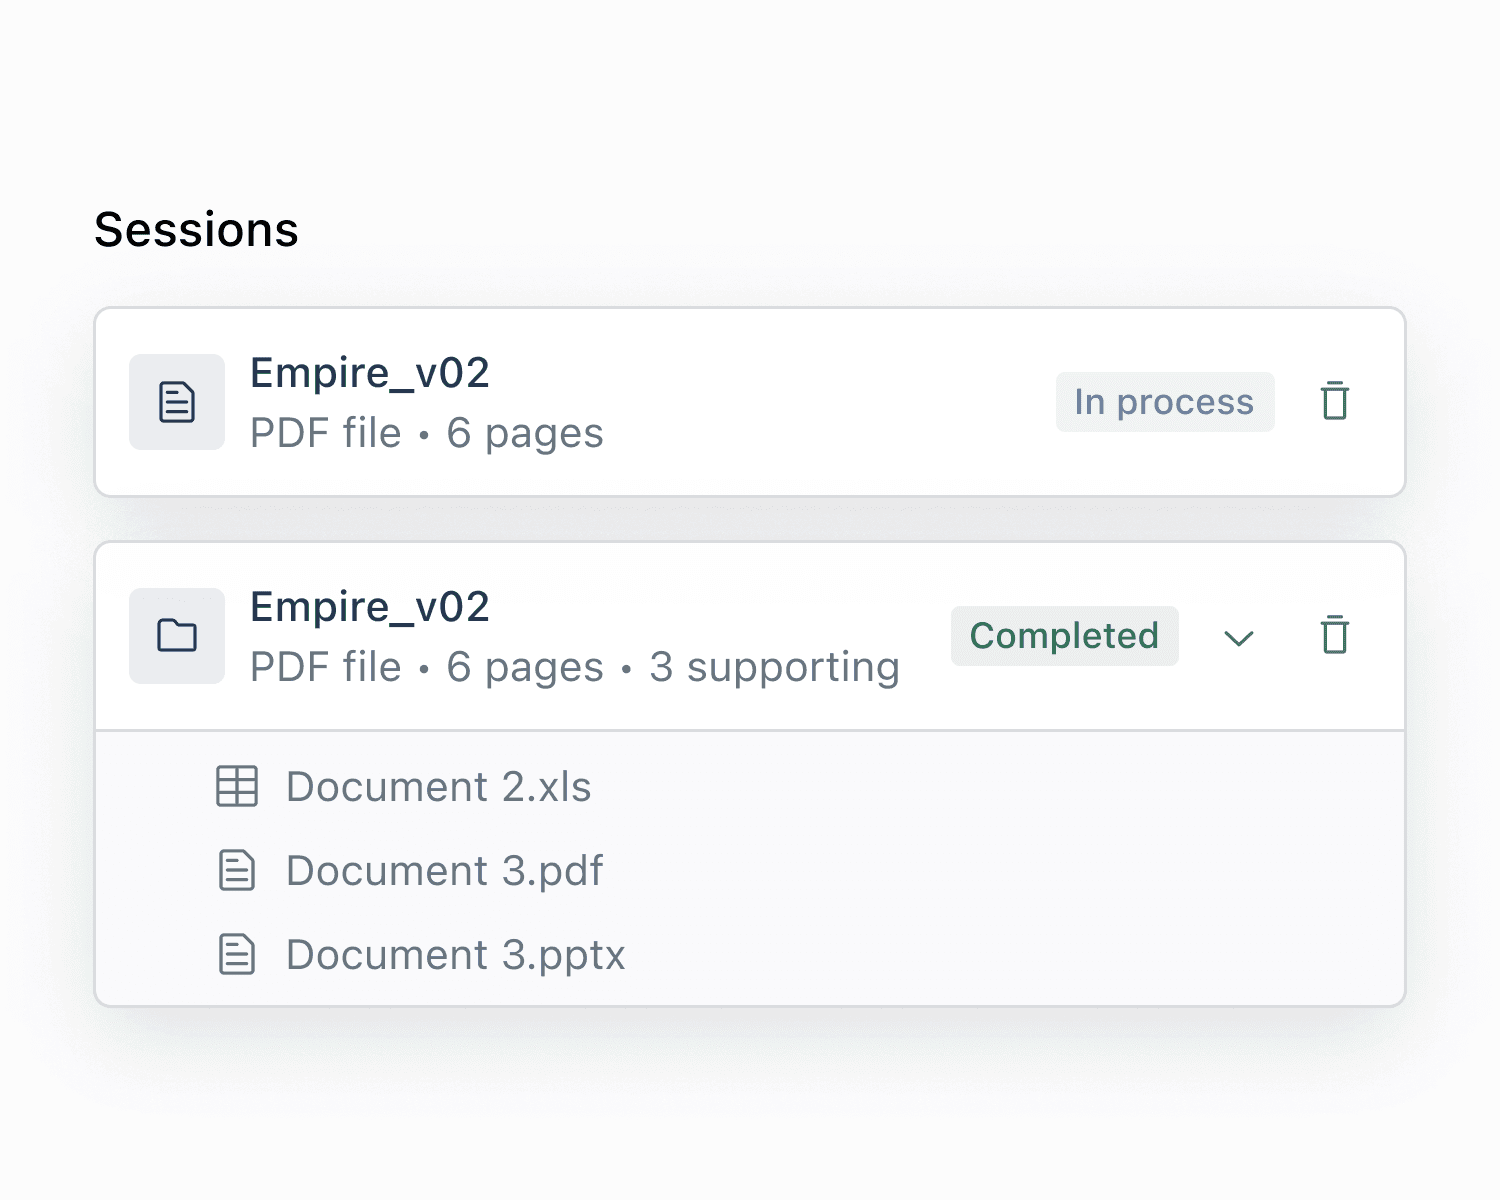Click the Sessions heading
The width and height of the screenshot is (1500, 1200).
coord(196,230)
